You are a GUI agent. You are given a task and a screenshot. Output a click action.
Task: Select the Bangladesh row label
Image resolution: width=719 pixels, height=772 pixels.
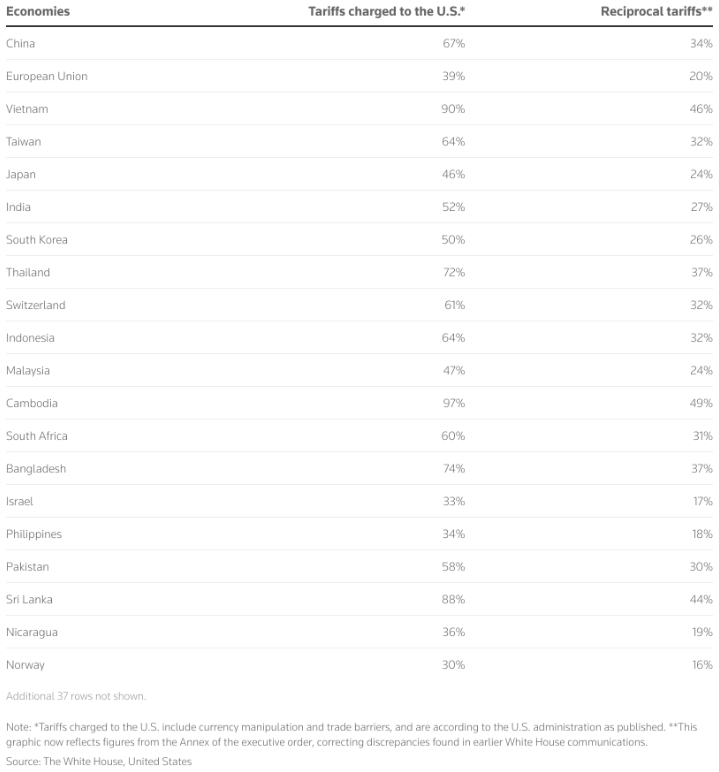click(x=36, y=469)
